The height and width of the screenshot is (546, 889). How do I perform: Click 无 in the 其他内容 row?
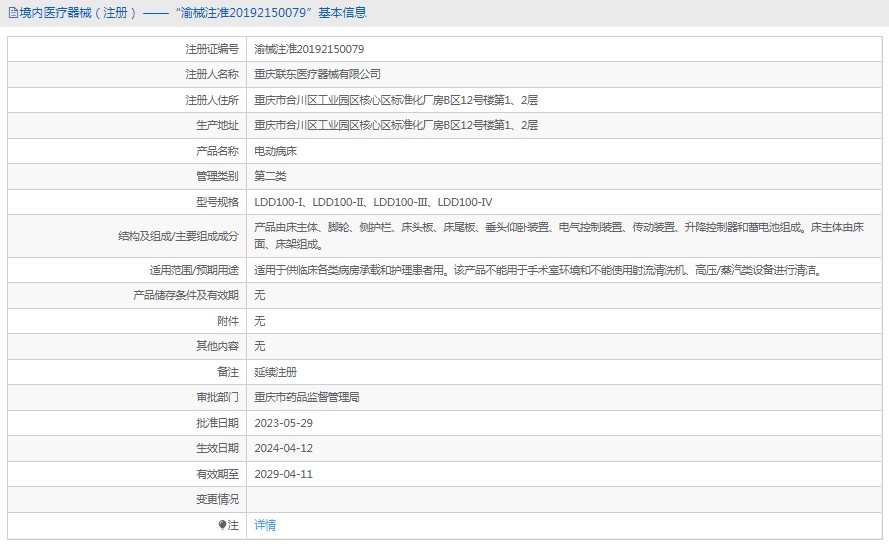click(x=260, y=346)
